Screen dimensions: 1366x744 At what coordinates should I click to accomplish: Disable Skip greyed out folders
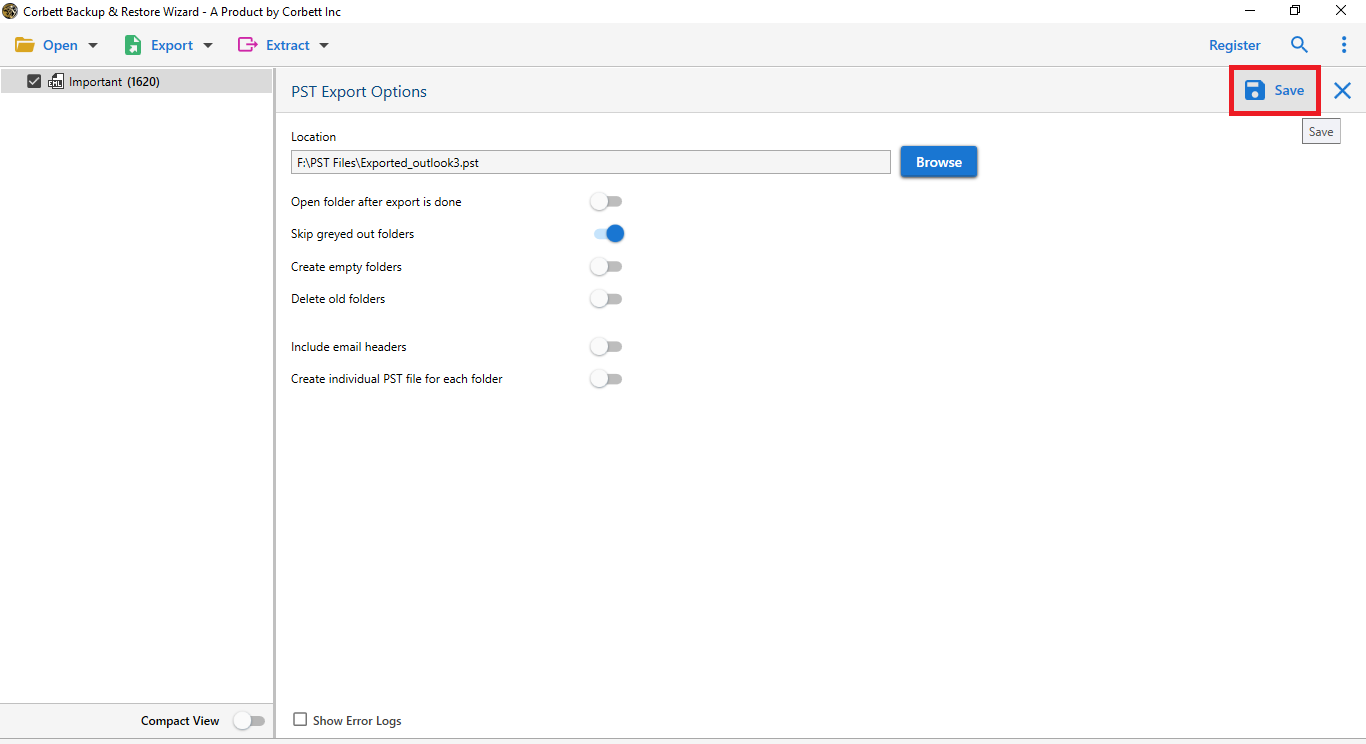[x=609, y=234]
